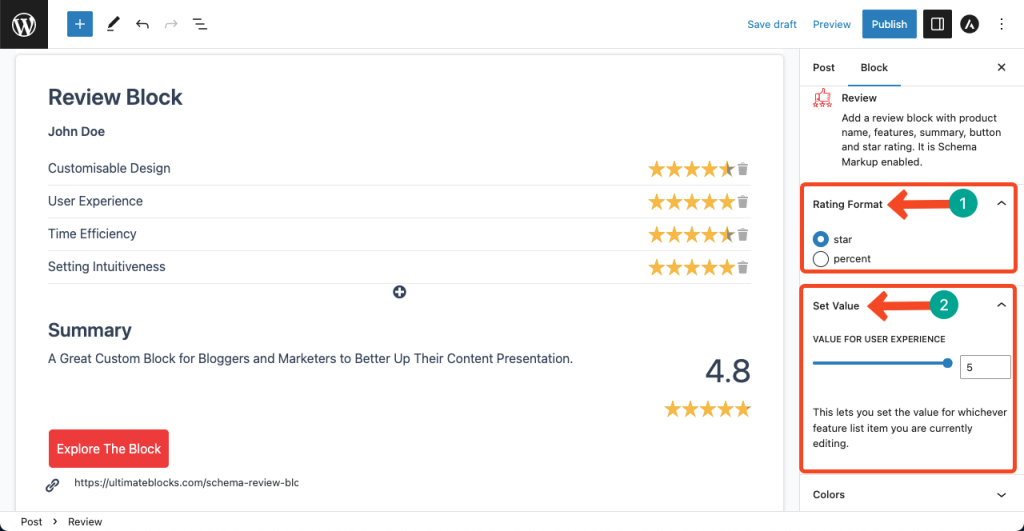The width and height of the screenshot is (1024, 531).
Task: Open the three-dot Options menu
Action: 1002,24
